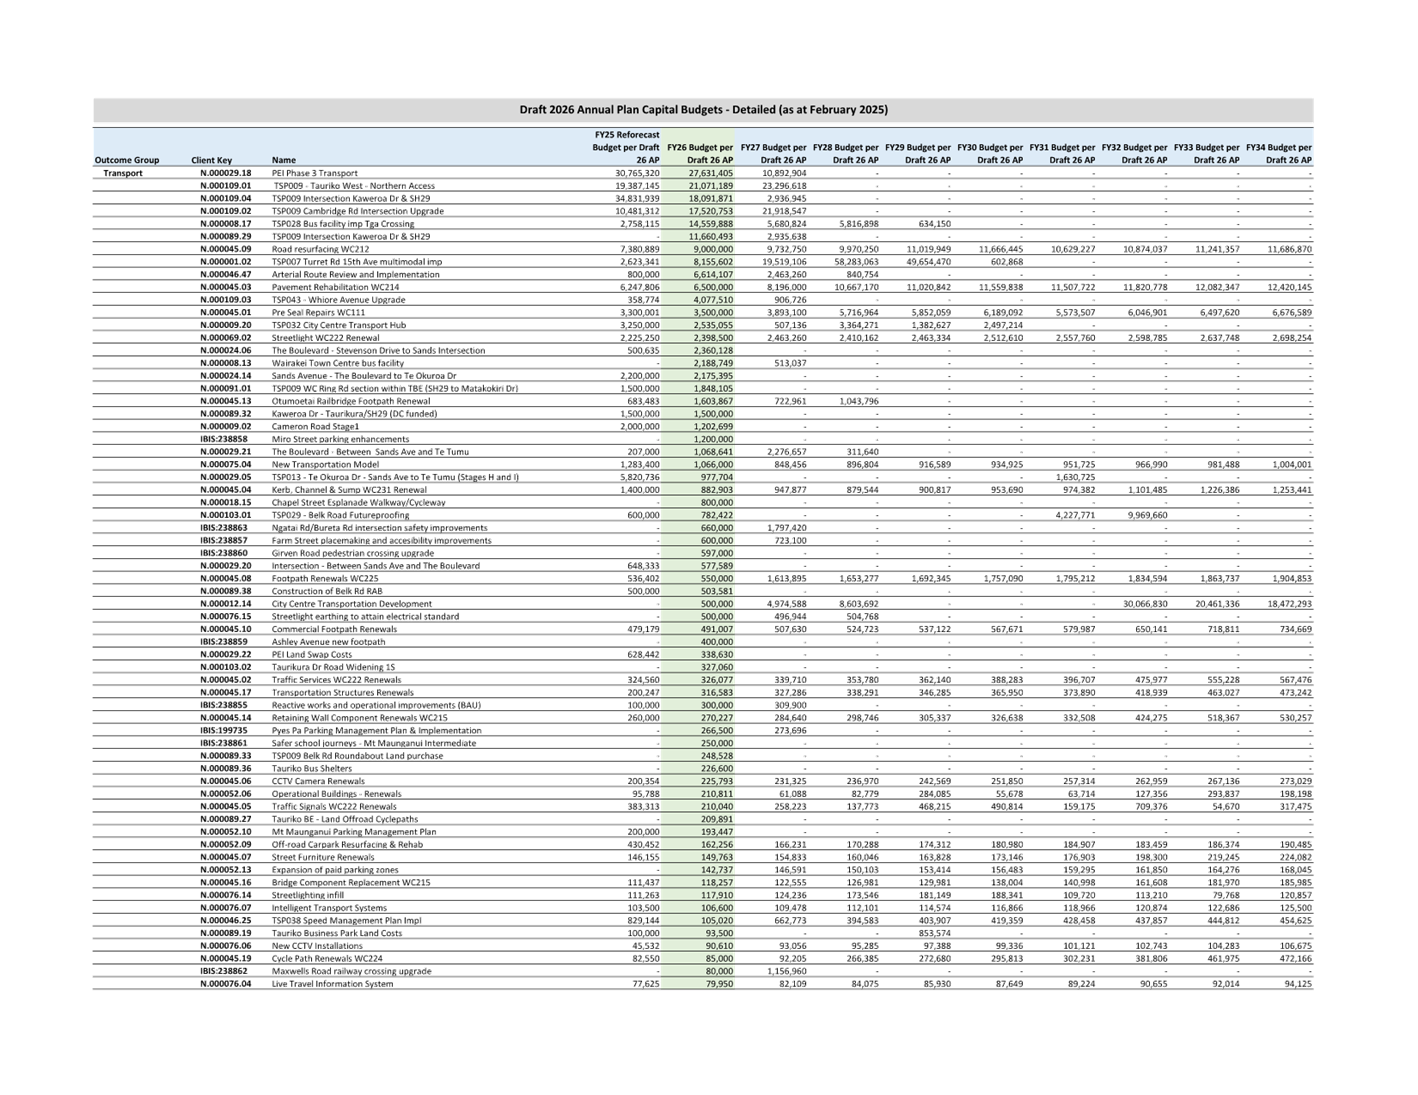Screen dimensions: 1418x1095
Task: Click the value 30,765,320 in PEI Phase 3 row
Action: point(637,173)
